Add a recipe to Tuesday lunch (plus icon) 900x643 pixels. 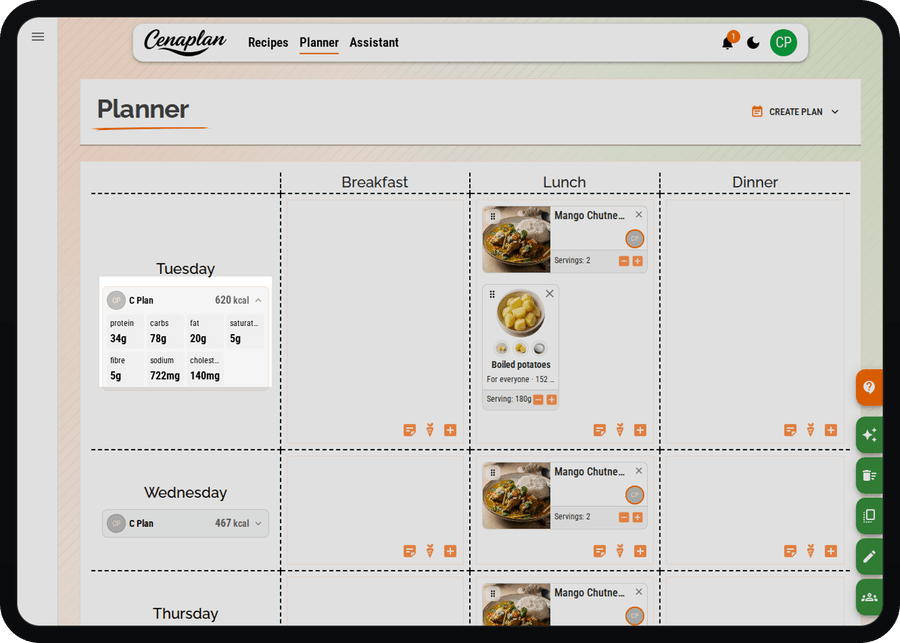[640, 430]
